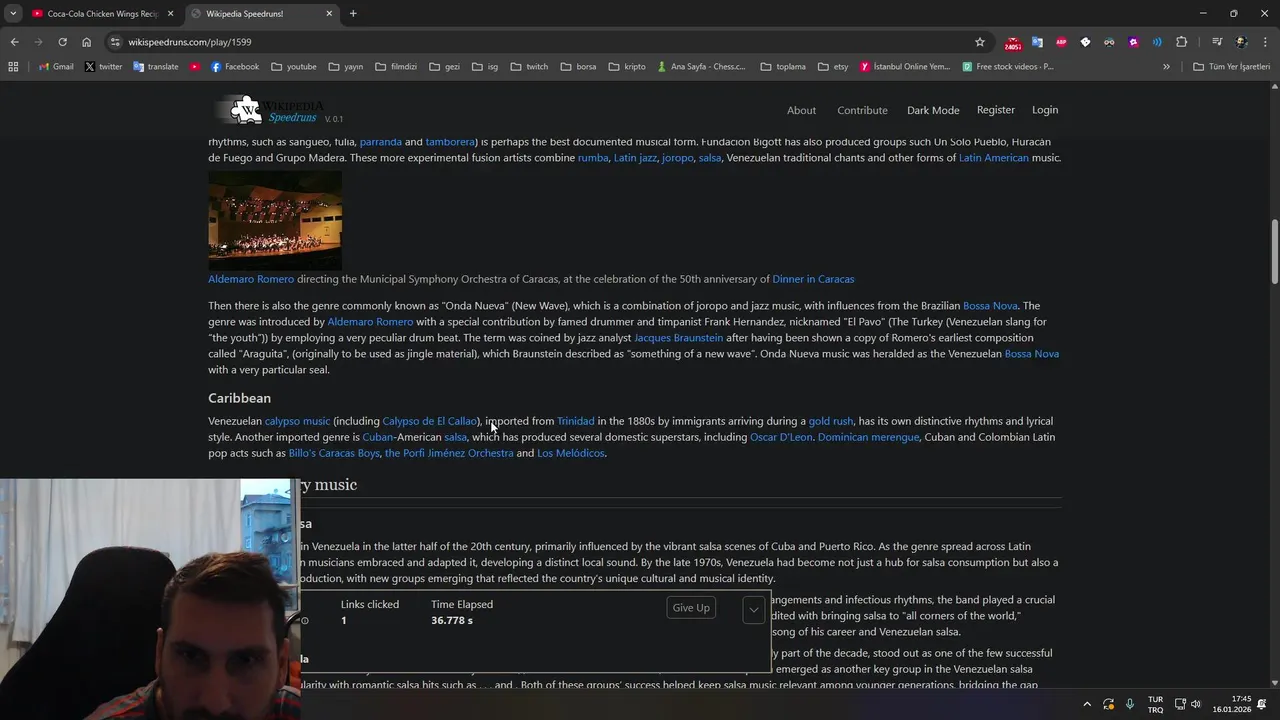This screenshot has height=720, width=1280.
Task: Open the twitch bookmarks folder
Action: [x=529, y=67]
